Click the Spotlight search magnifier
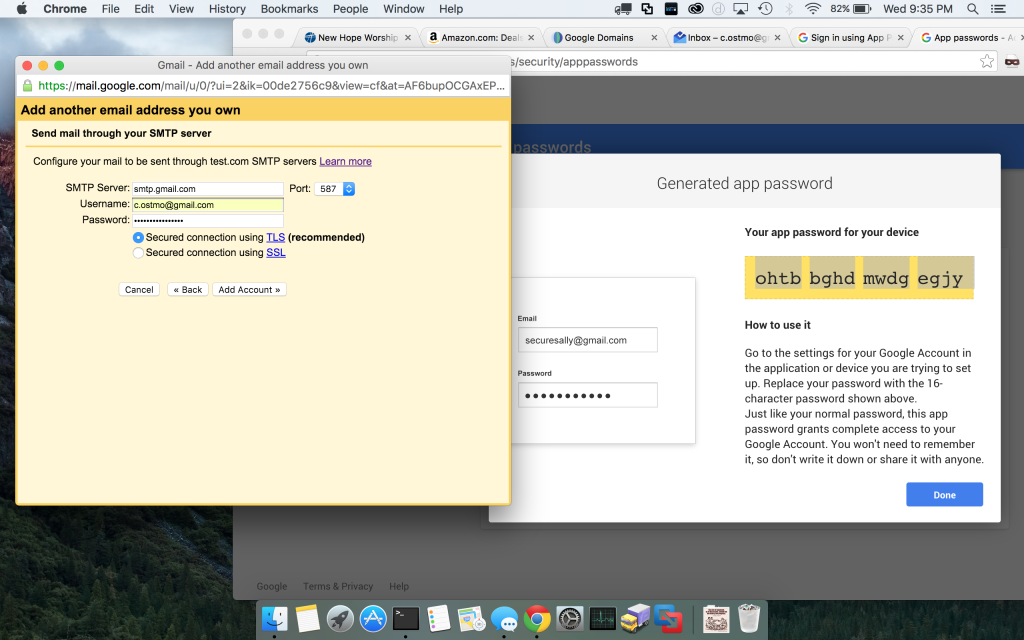Screen dimensions: 1024x640 pos(972,8)
